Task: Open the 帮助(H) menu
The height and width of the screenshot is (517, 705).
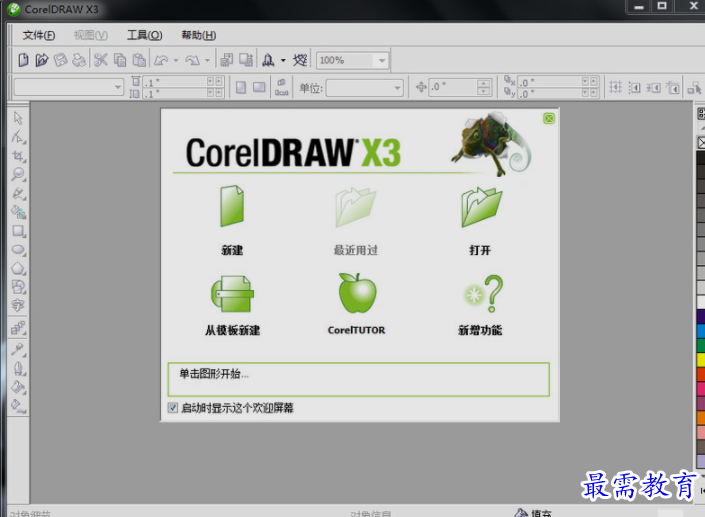Action: [x=199, y=35]
